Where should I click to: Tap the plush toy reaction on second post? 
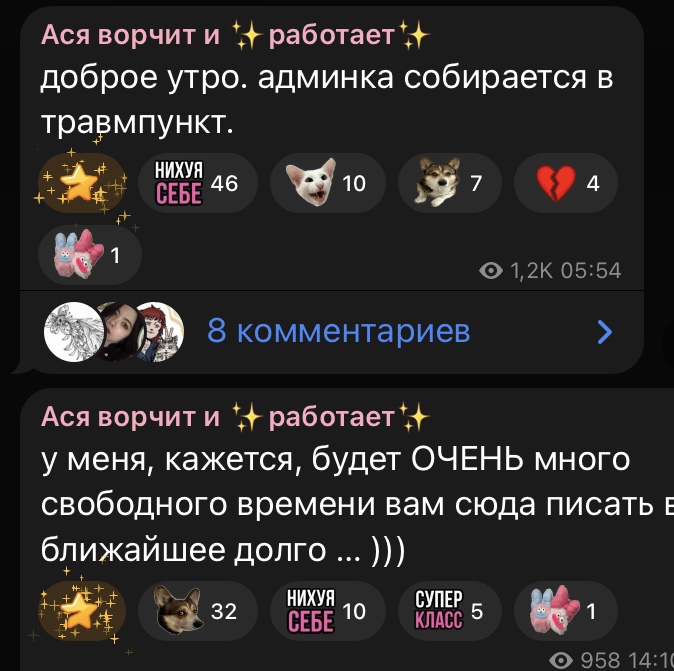tap(566, 611)
